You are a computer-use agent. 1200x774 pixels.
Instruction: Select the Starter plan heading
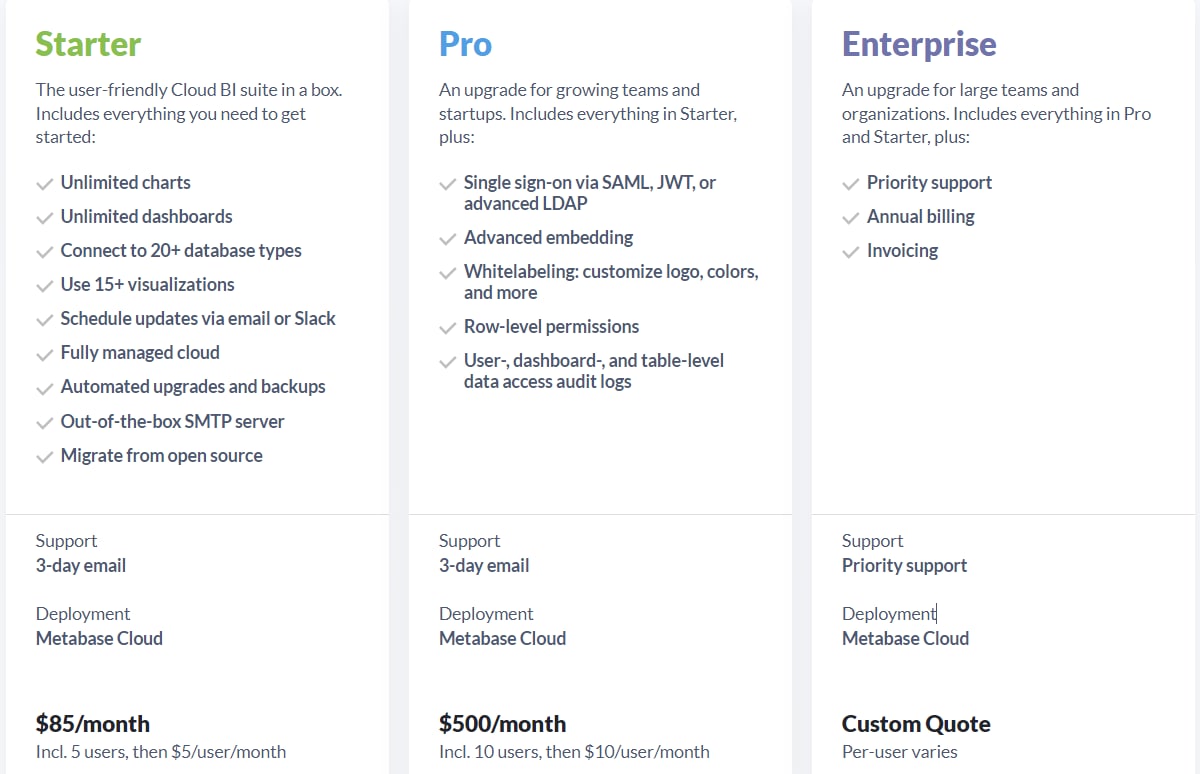tap(88, 44)
